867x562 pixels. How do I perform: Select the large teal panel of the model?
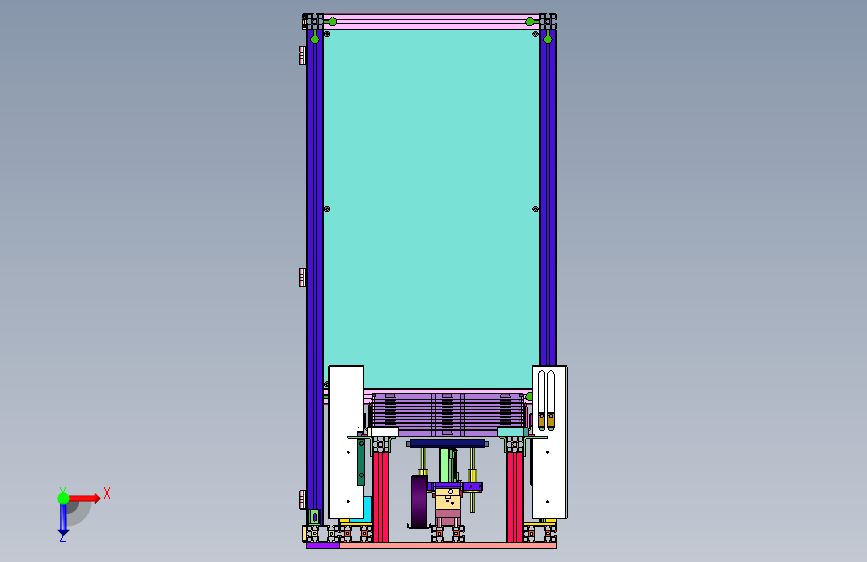[431, 209]
